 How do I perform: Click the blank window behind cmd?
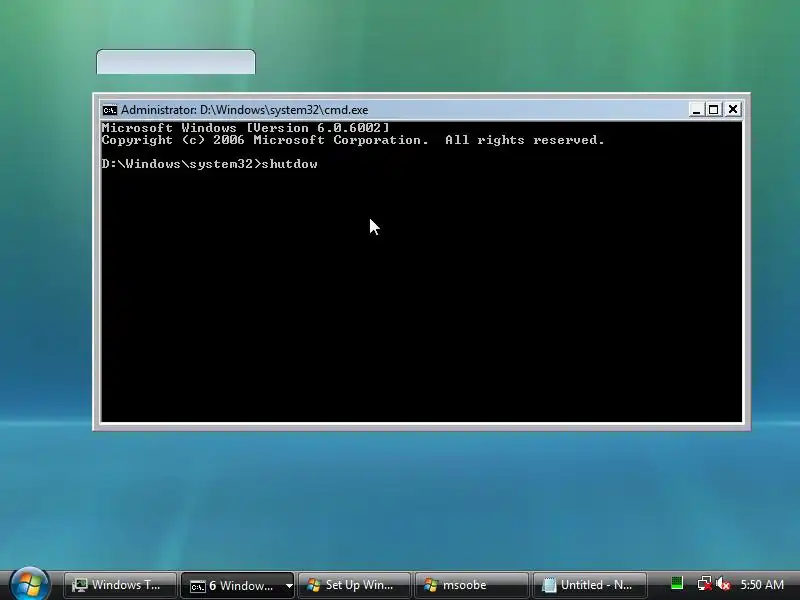tap(176, 62)
